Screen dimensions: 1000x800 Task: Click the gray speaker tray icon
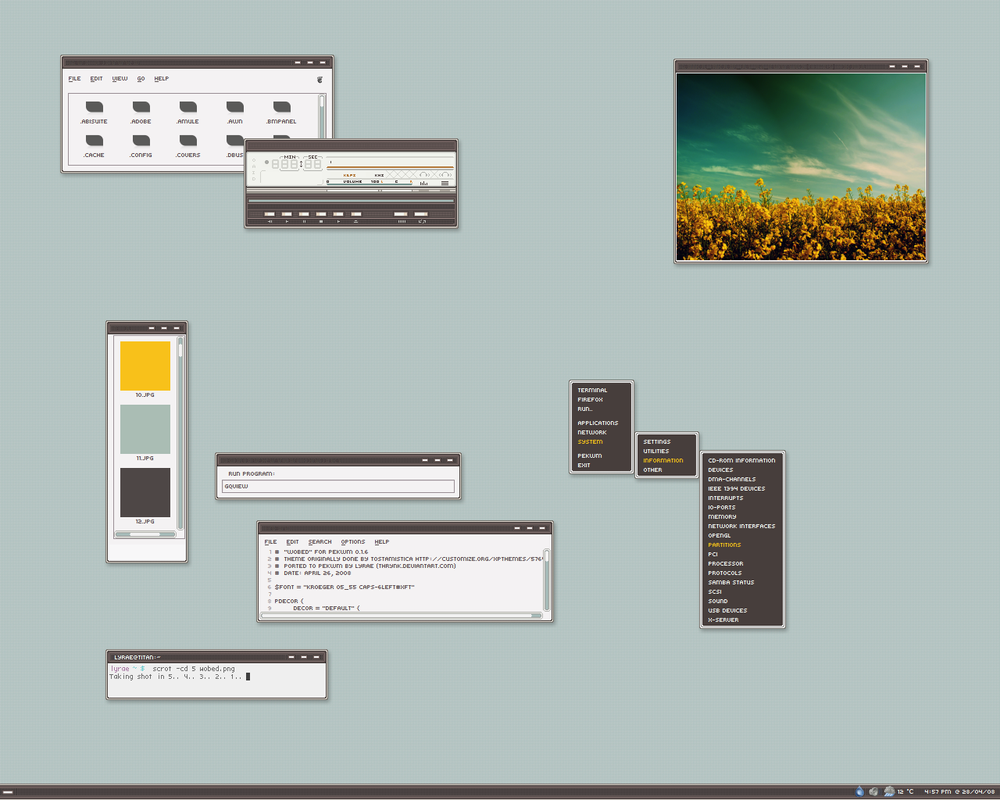pos(874,791)
